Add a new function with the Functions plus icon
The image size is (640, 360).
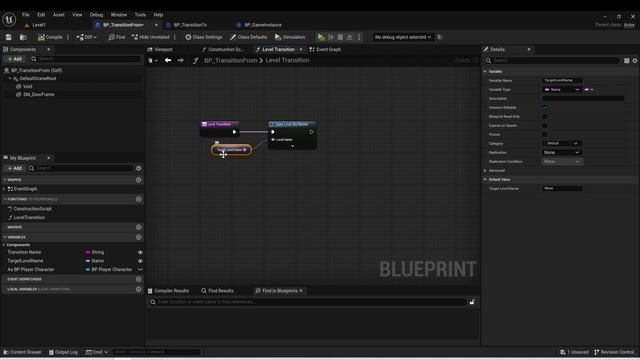139,199
